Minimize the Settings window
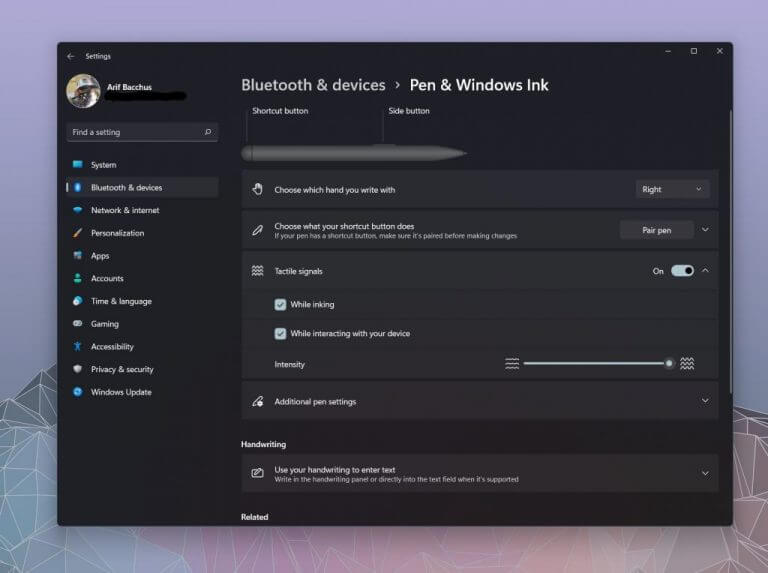 [x=668, y=51]
